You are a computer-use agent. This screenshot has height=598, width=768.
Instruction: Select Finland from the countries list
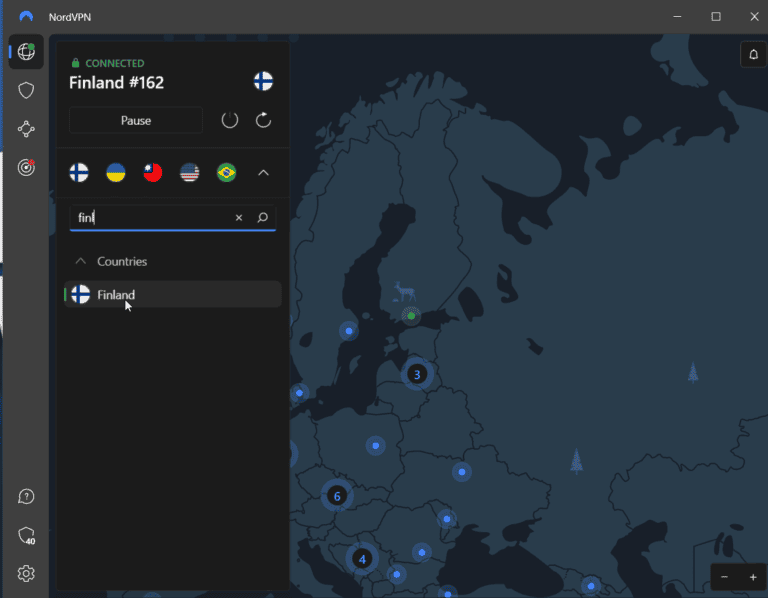116,295
